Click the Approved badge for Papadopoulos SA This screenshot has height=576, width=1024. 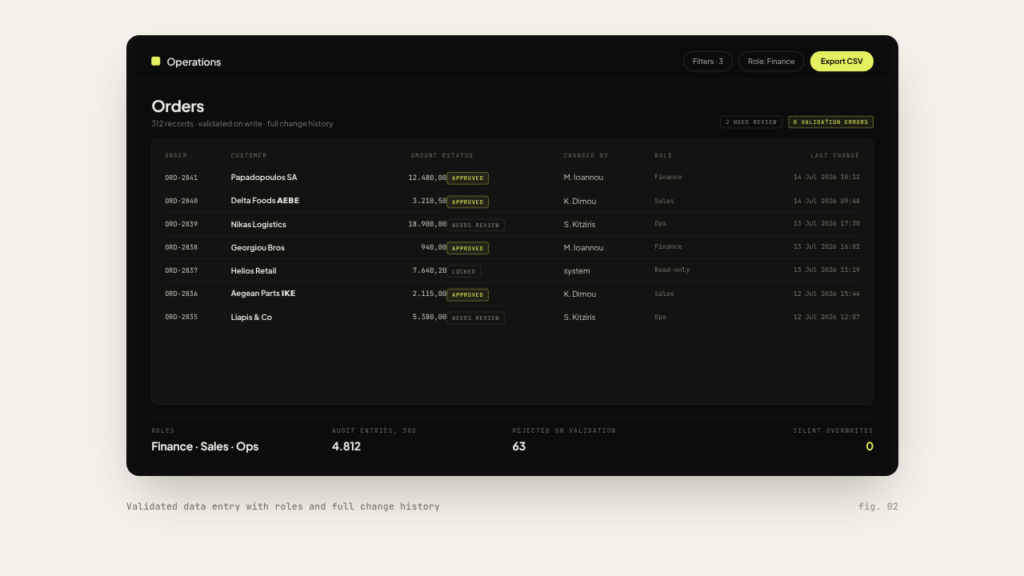[468, 178]
